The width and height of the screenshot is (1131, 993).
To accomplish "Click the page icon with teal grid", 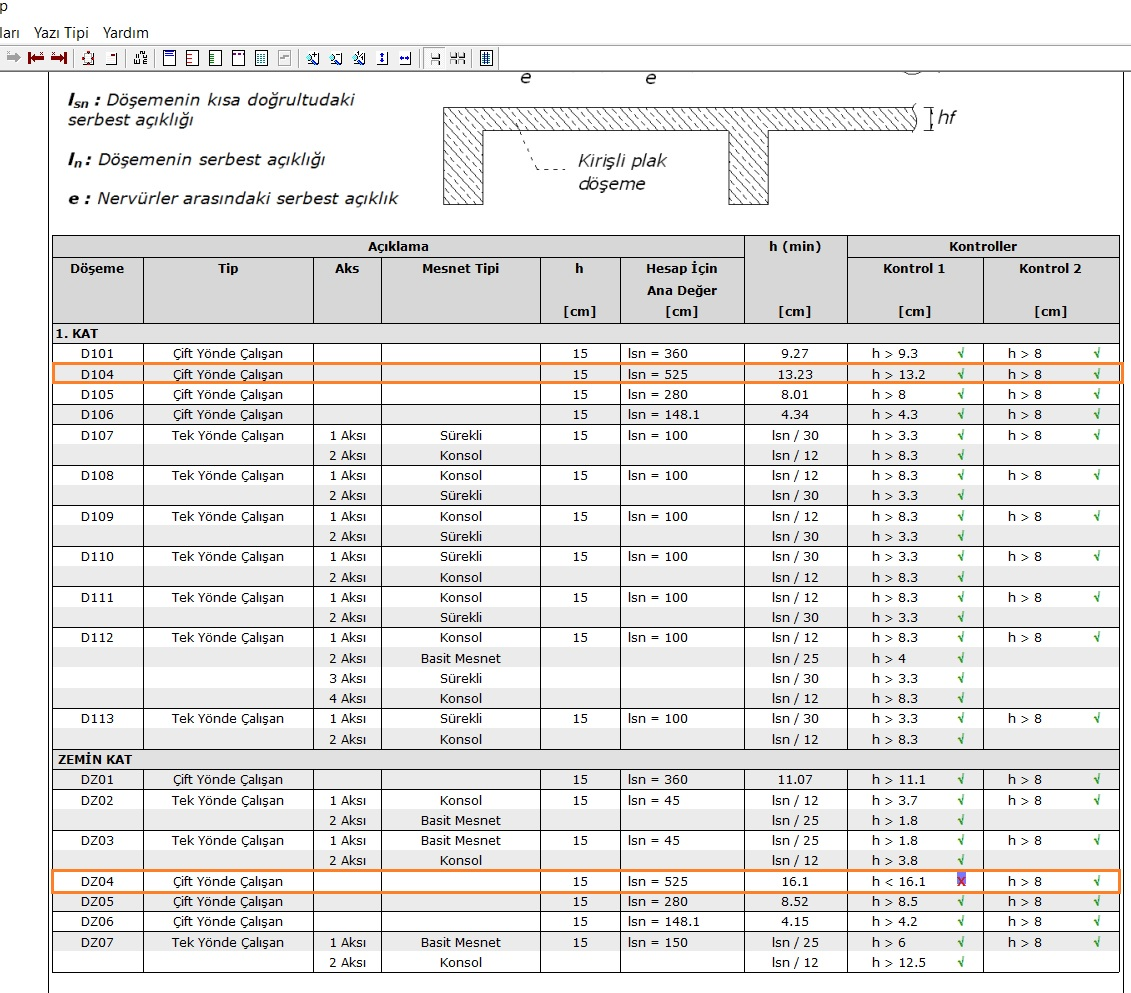I will (x=261, y=58).
